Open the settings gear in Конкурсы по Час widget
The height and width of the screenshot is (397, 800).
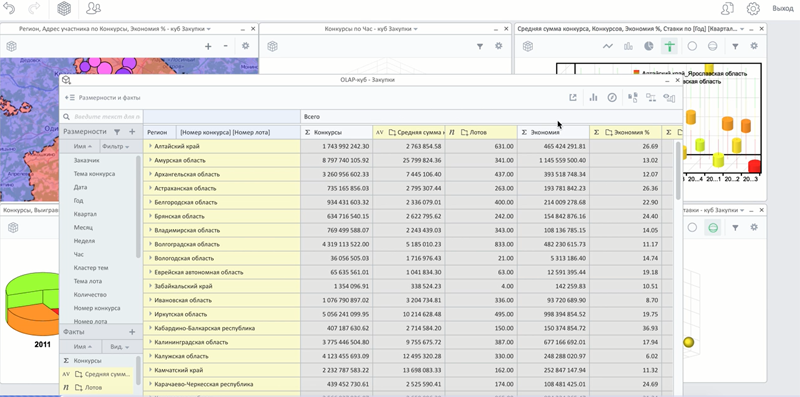[499, 46]
